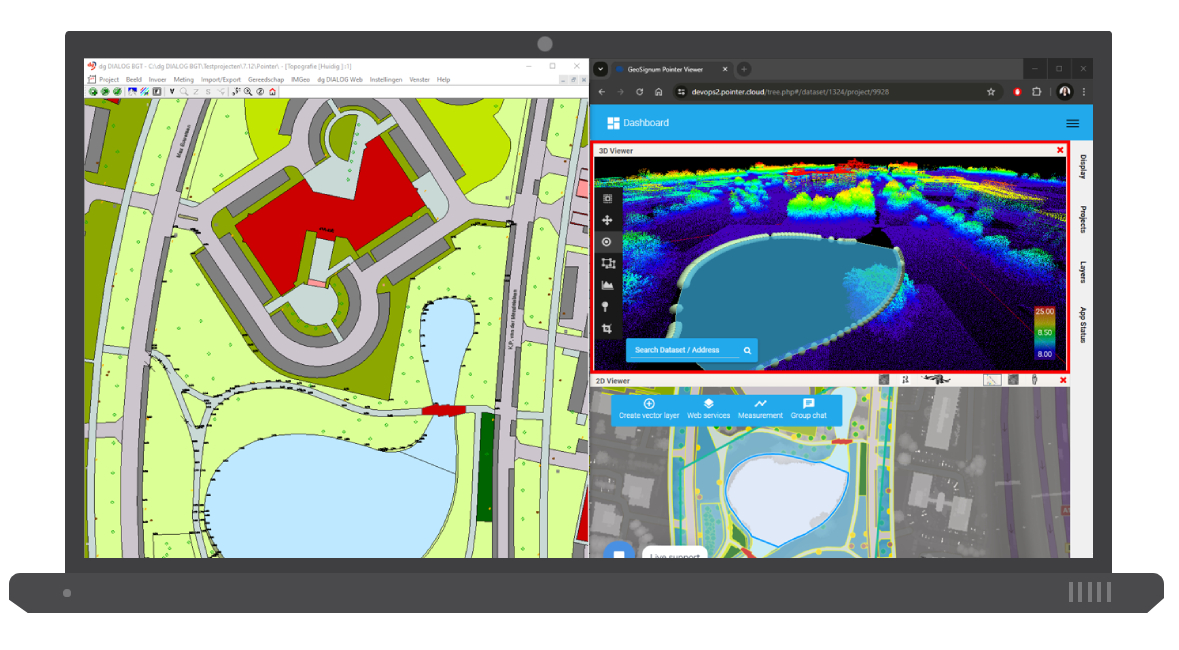
Task: Click the map pin marker tool
Action: tap(607, 307)
